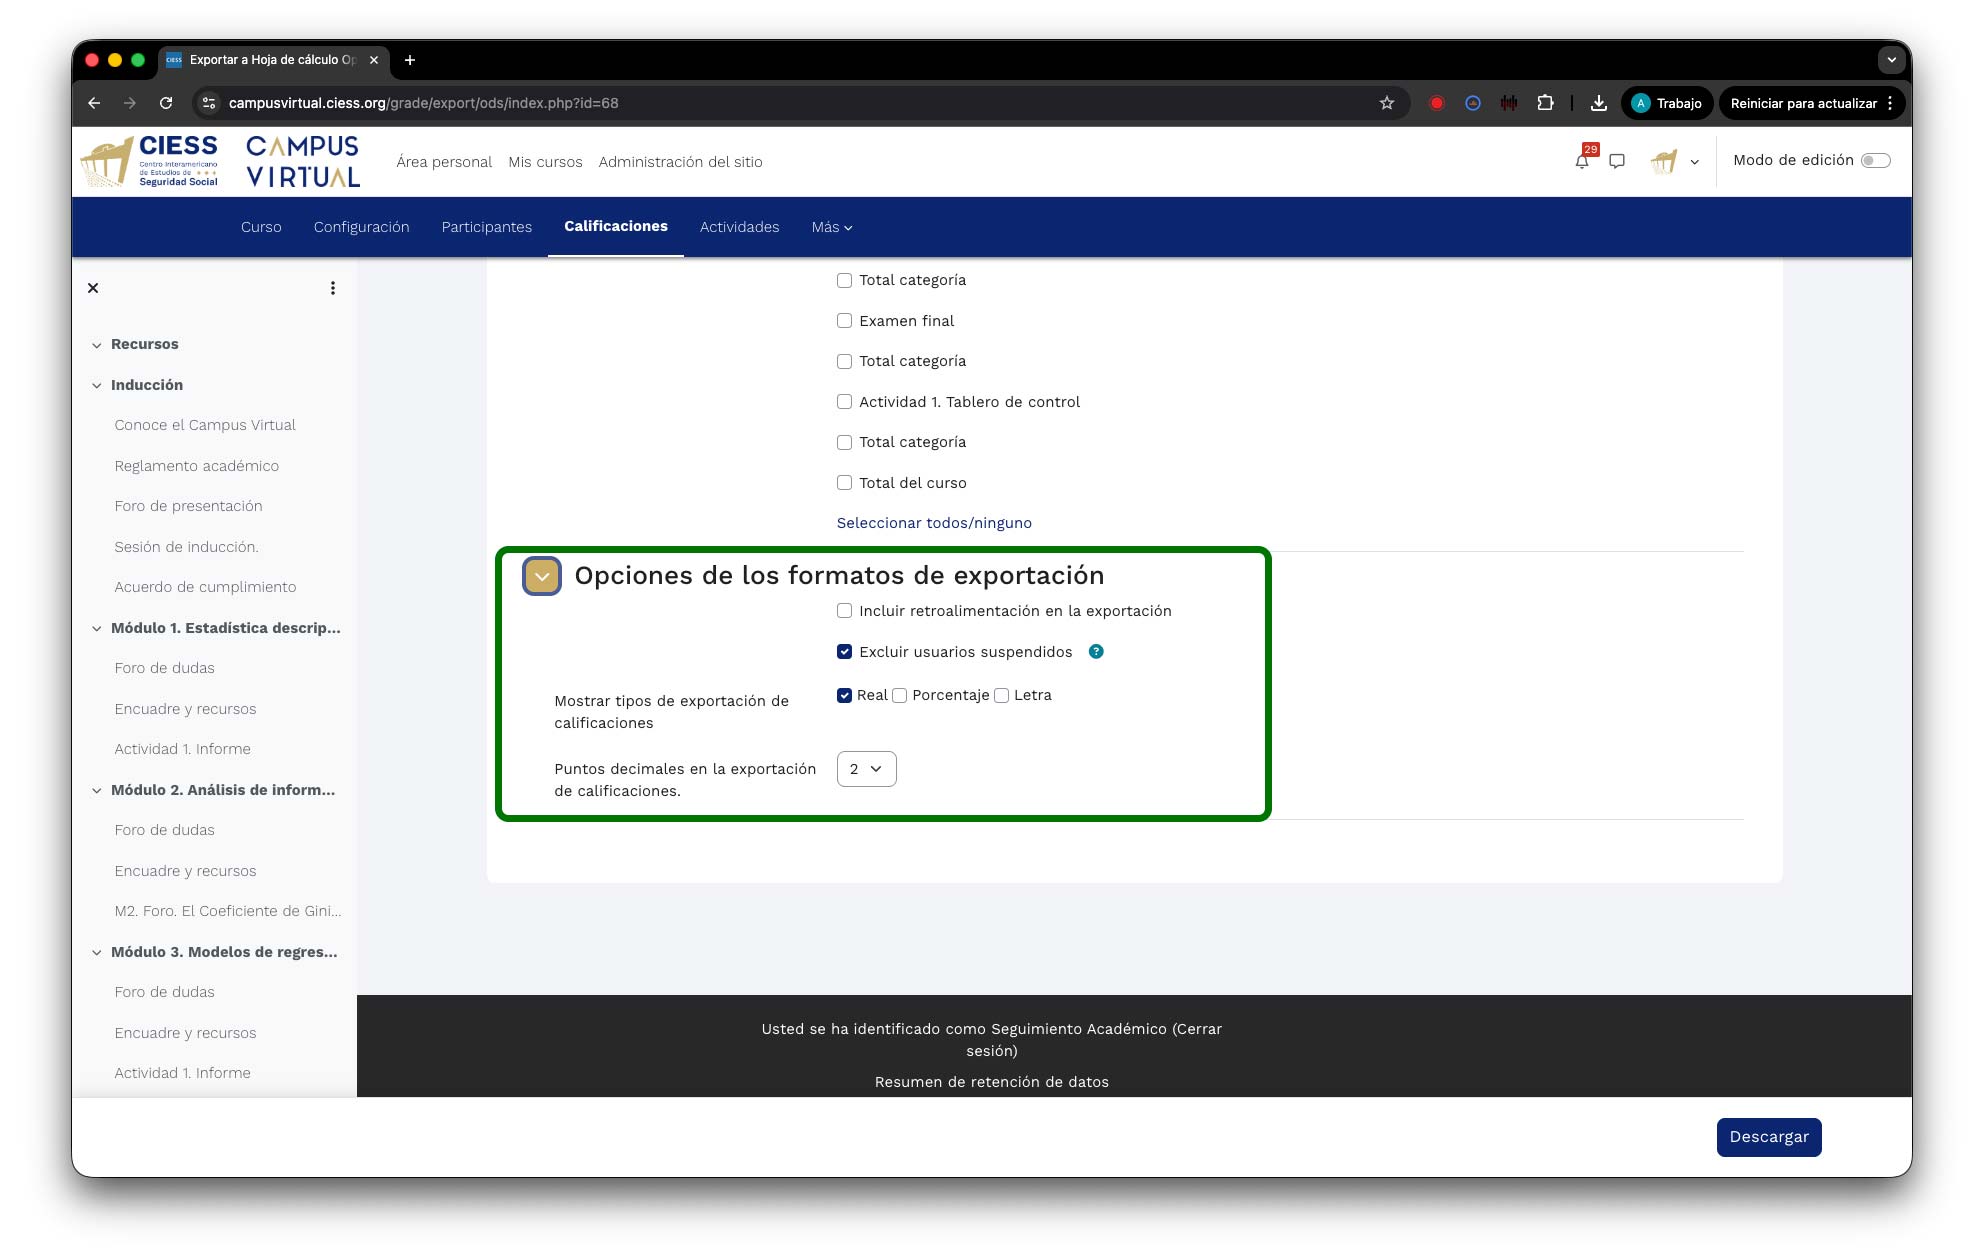The height and width of the screenshot is (1249, 1972).
Task: Toggle Modo de edición switch
Action: (1875, 161)
